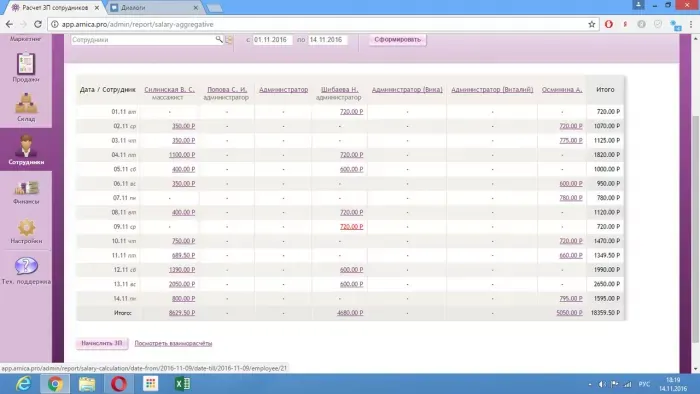Open Internet Explorer from taskbar
The height and width of the screenshot is (394, 700).
pos(23,384)
